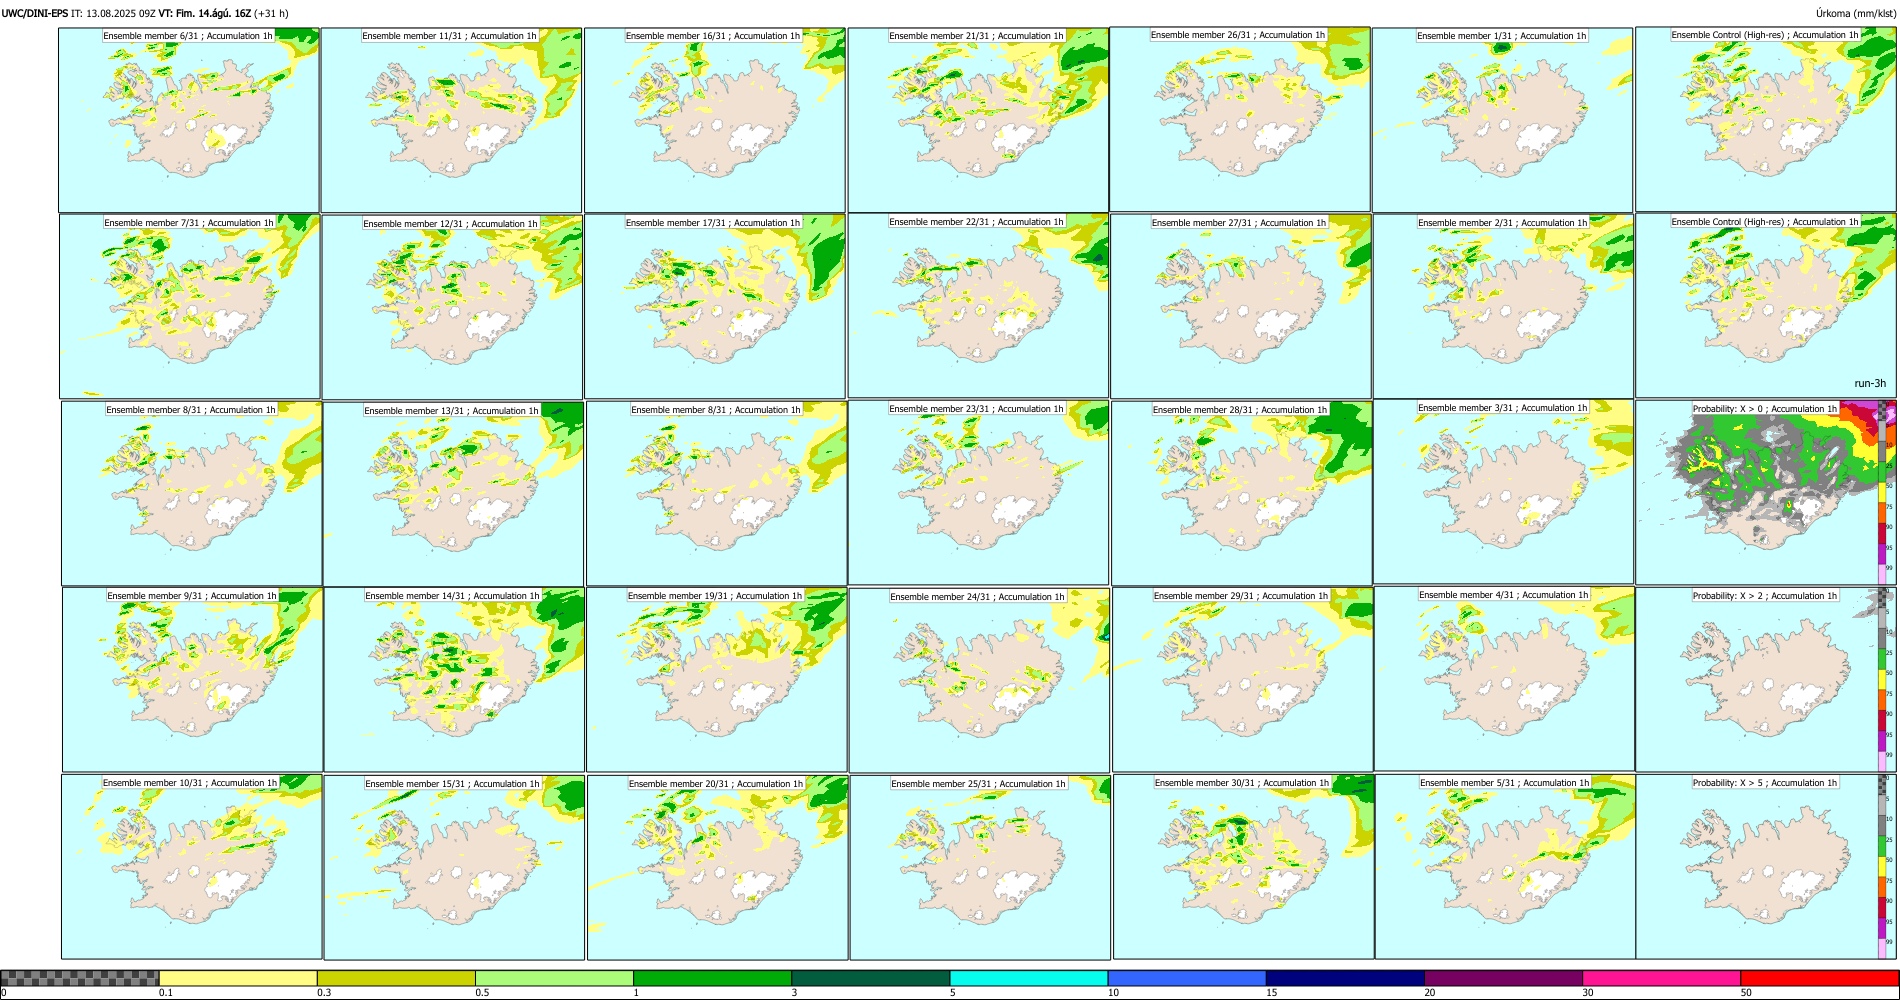Select the Ensemble member 6/31 precipitation map

point(189,120)
